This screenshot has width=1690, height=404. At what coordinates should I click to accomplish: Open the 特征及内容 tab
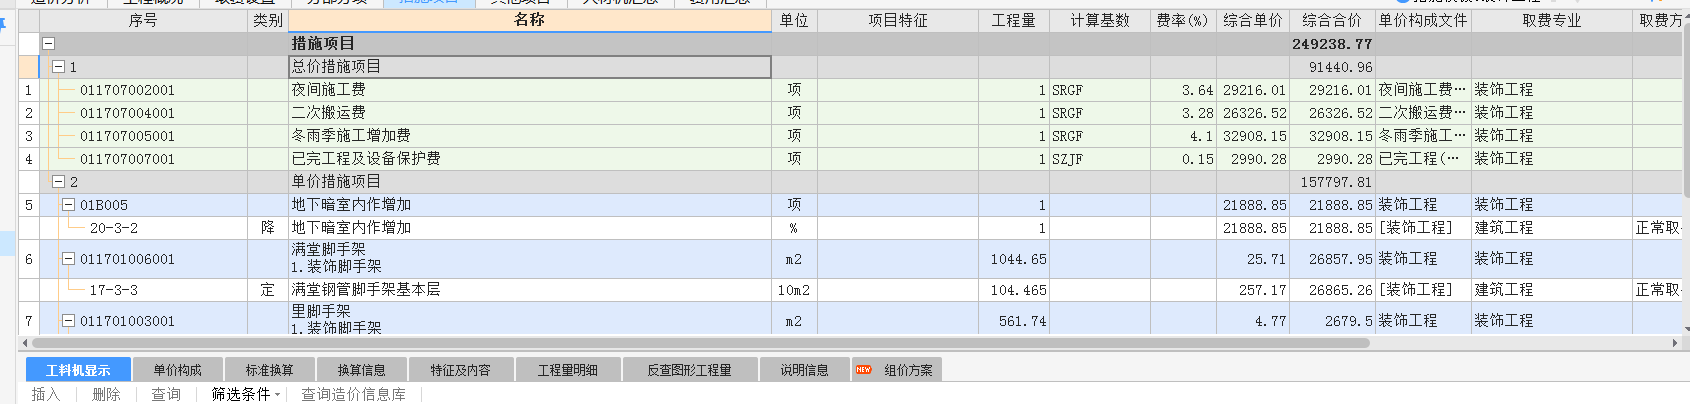460,370
